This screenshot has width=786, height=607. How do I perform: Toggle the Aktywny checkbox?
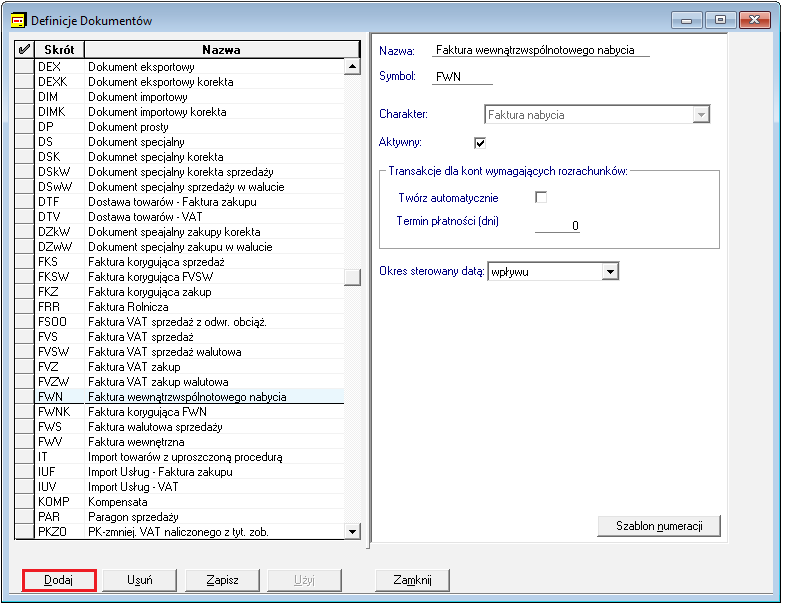coord(480,143)
